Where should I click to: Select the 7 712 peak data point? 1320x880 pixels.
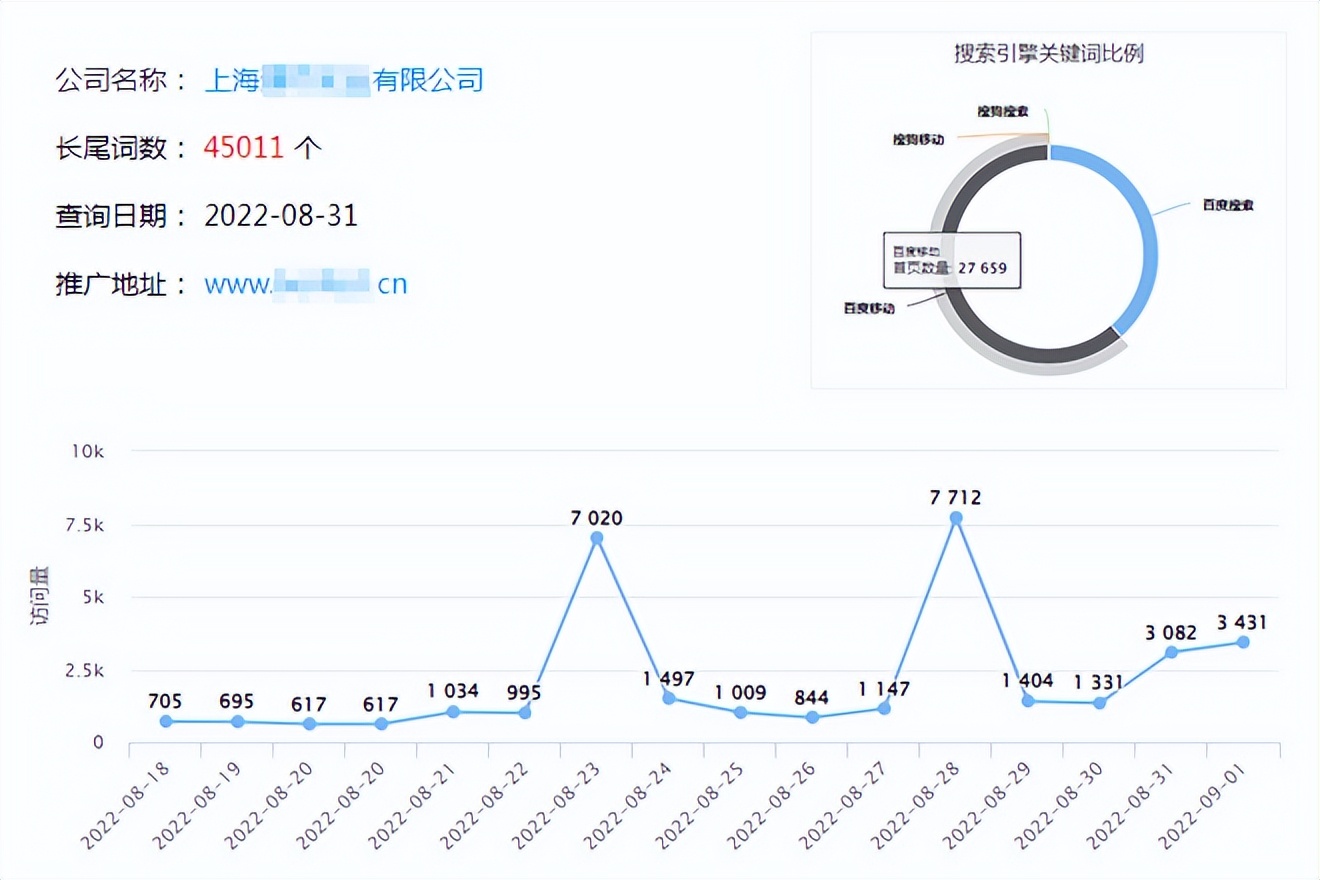[957, 517]
